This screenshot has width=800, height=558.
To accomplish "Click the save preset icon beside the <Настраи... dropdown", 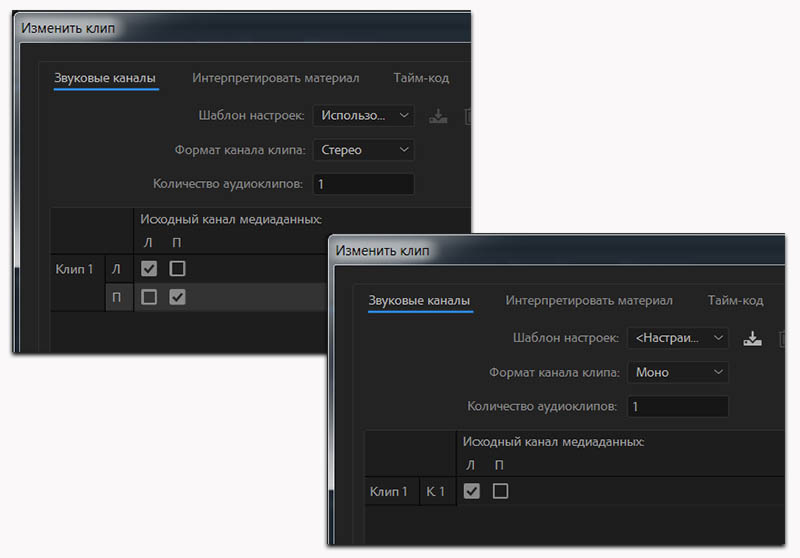I will pyautogui.click(x=752, y=338).
